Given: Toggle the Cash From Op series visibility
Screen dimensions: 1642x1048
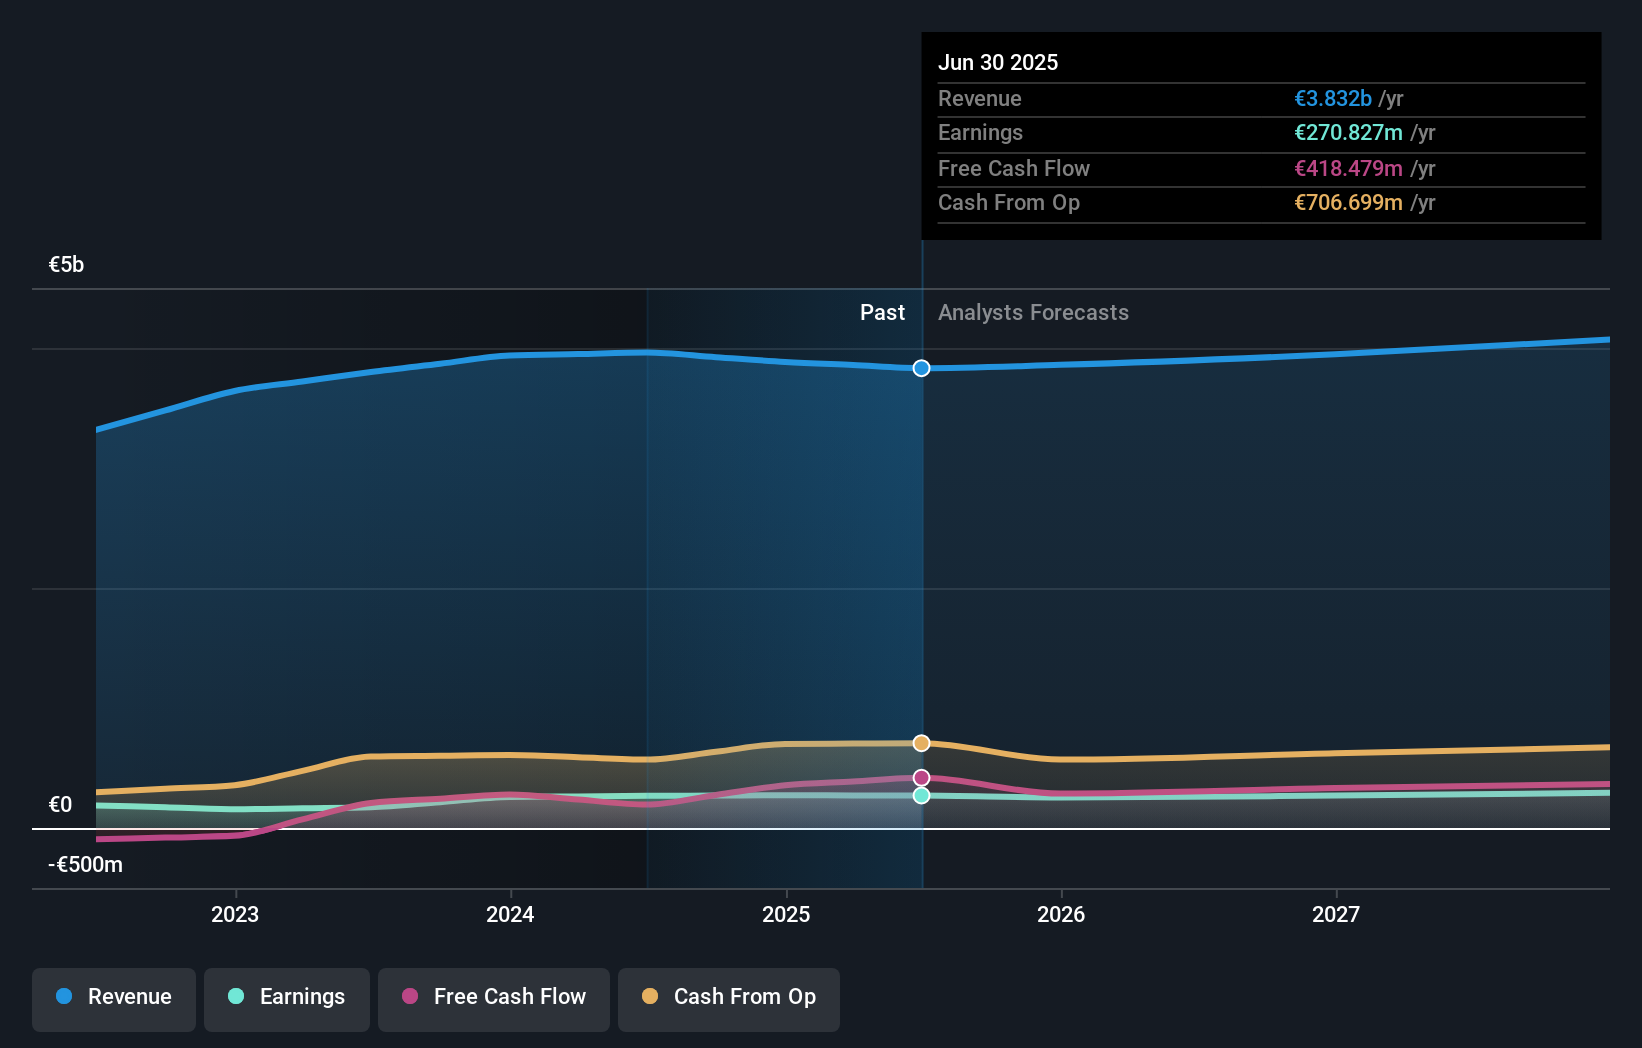Looking at the screenshot, I should tap(729, 997).
